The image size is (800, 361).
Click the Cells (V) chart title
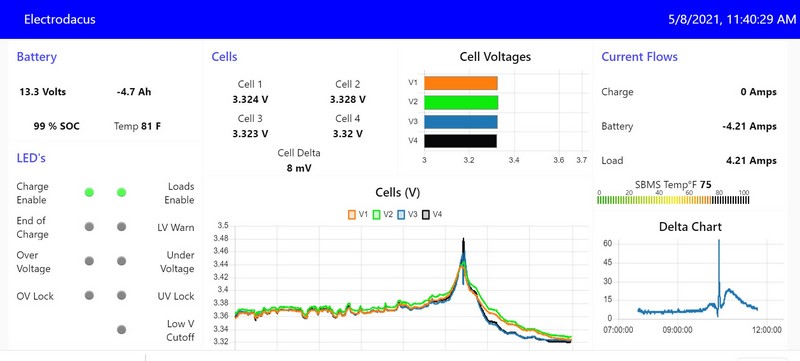pyautogui.click(x=397, y=192)
